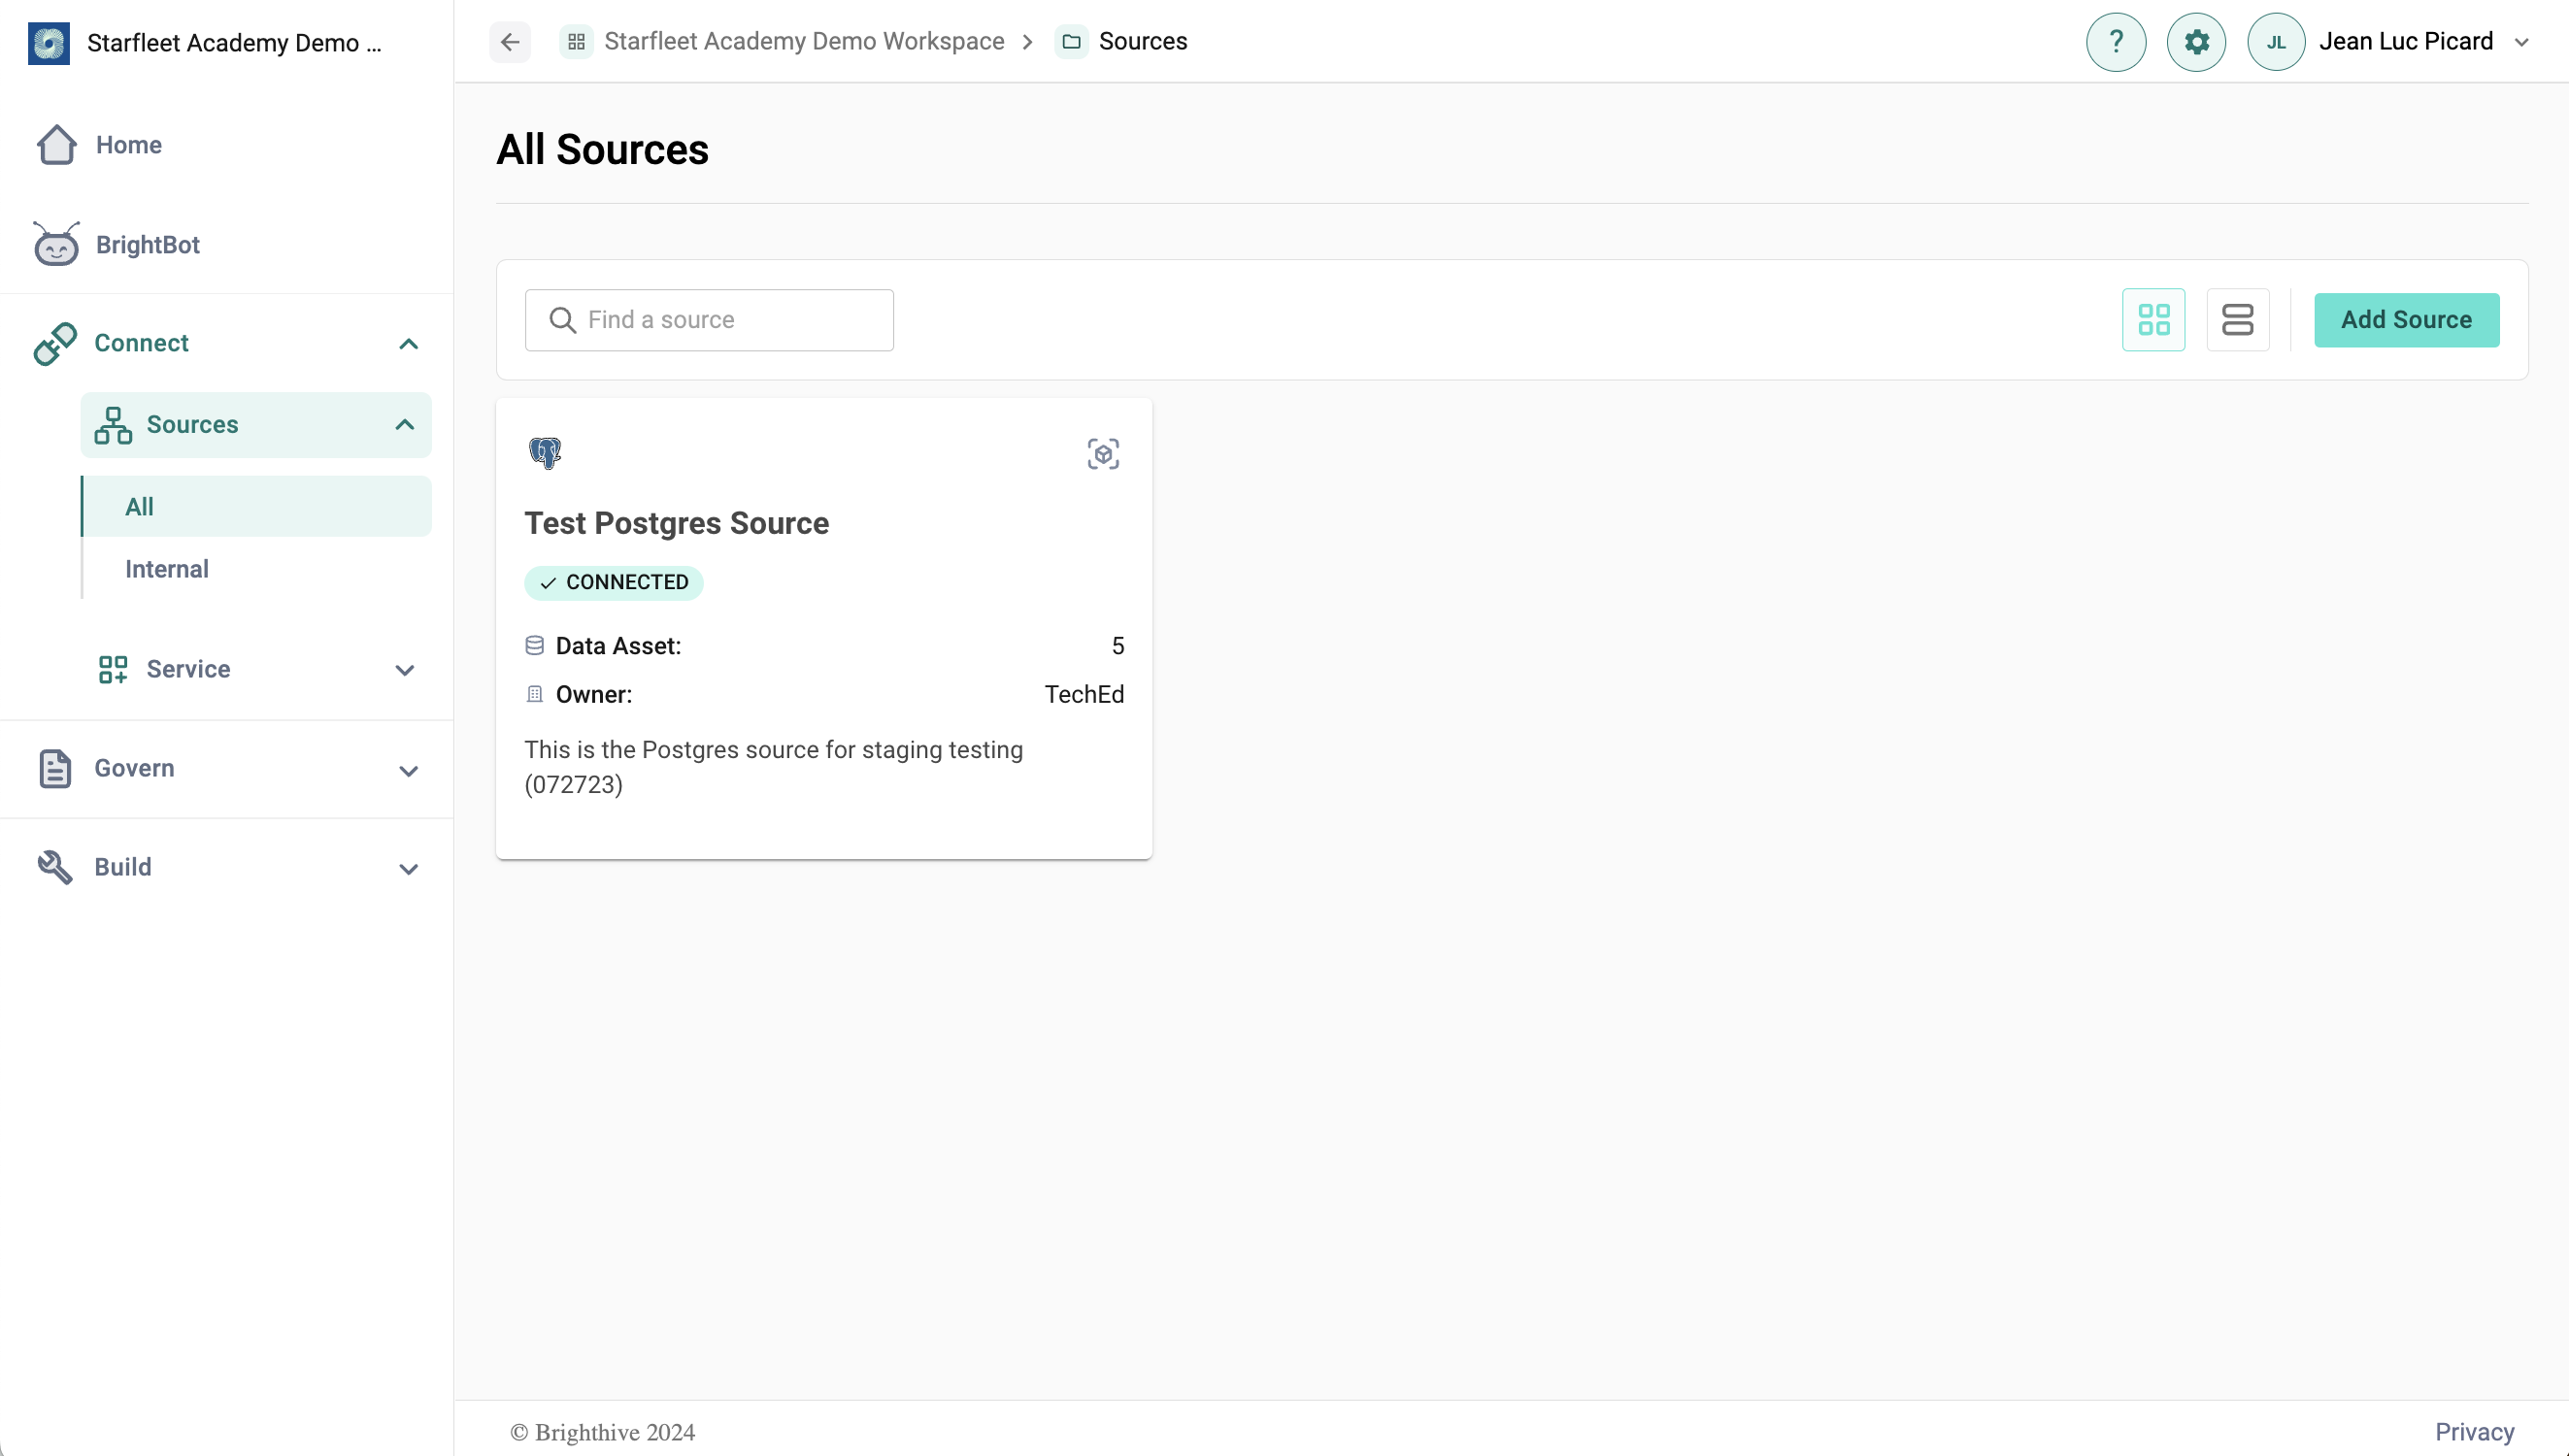Expand the Build section chevron
Image resolution: width=2569 pixels, height=1456 pixels.
[x=408, y=869]
